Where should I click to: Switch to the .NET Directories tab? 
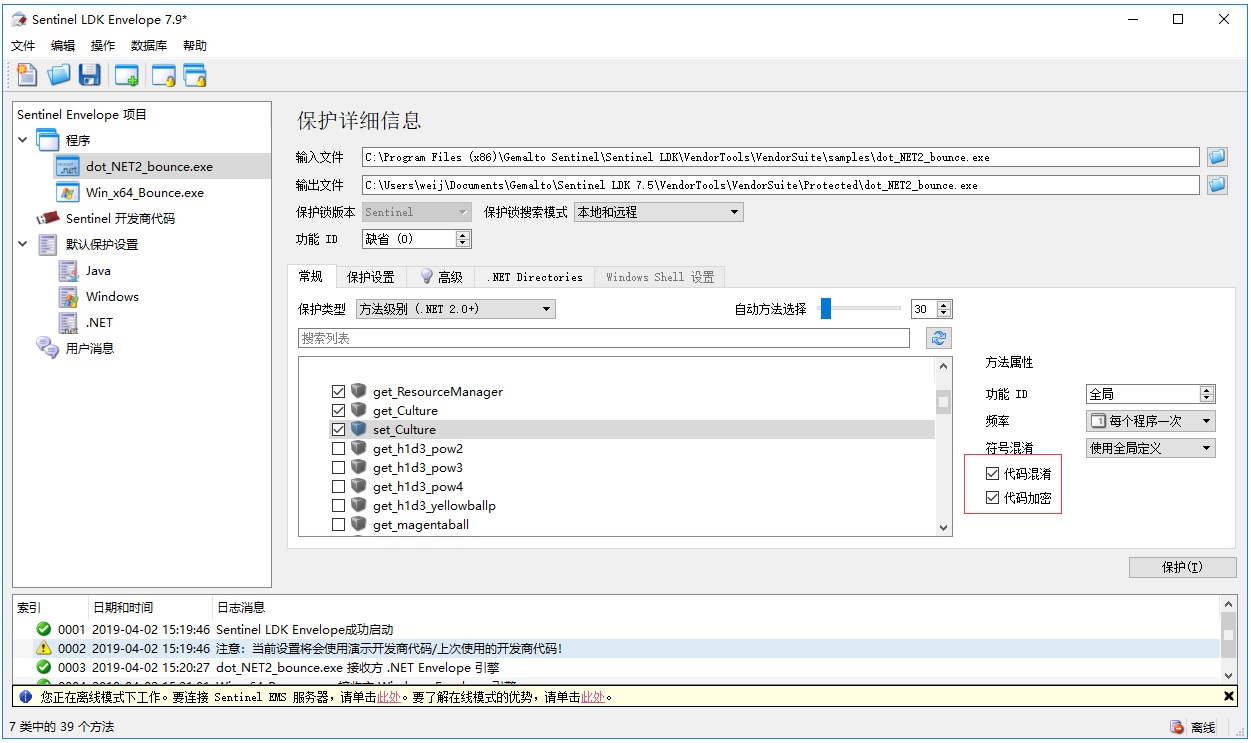point(535,277)
